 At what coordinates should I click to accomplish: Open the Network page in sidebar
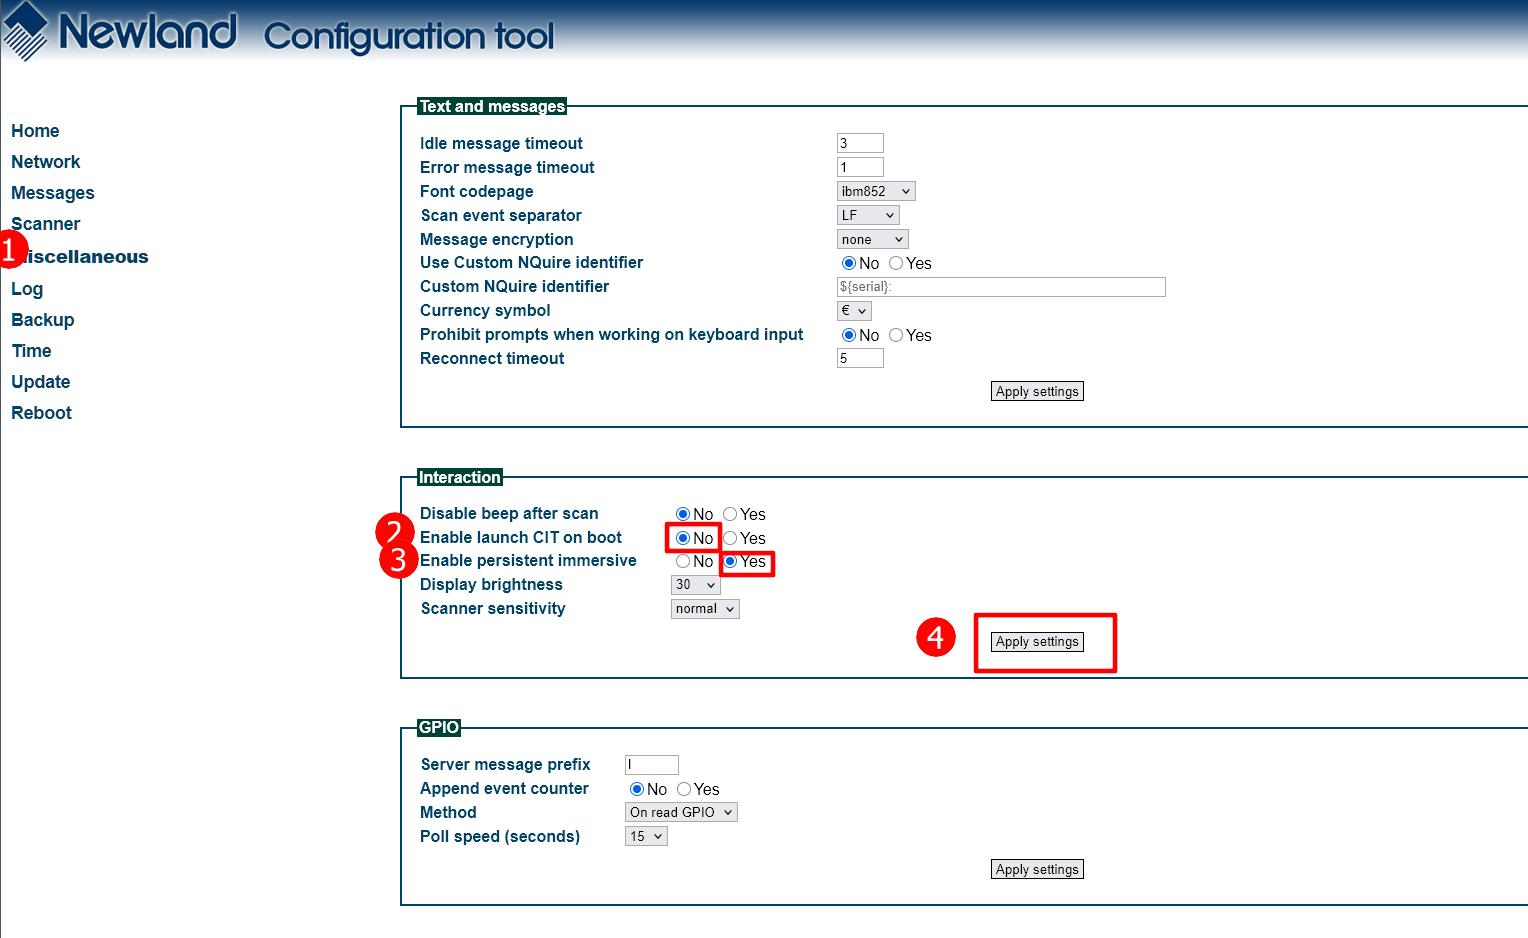(45, 162)
